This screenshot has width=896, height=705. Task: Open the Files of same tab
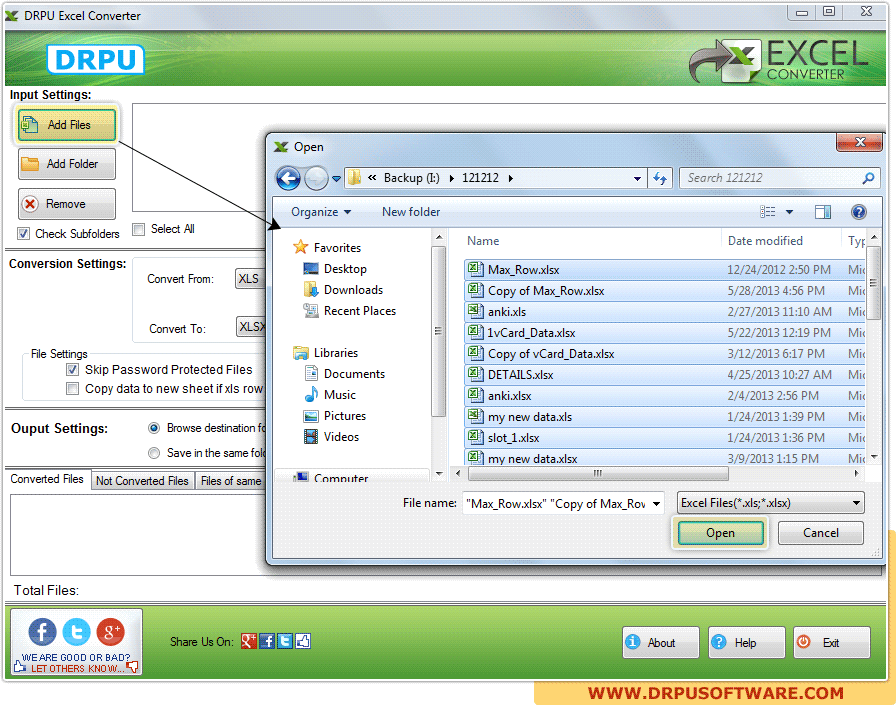(x=231, y=481)
